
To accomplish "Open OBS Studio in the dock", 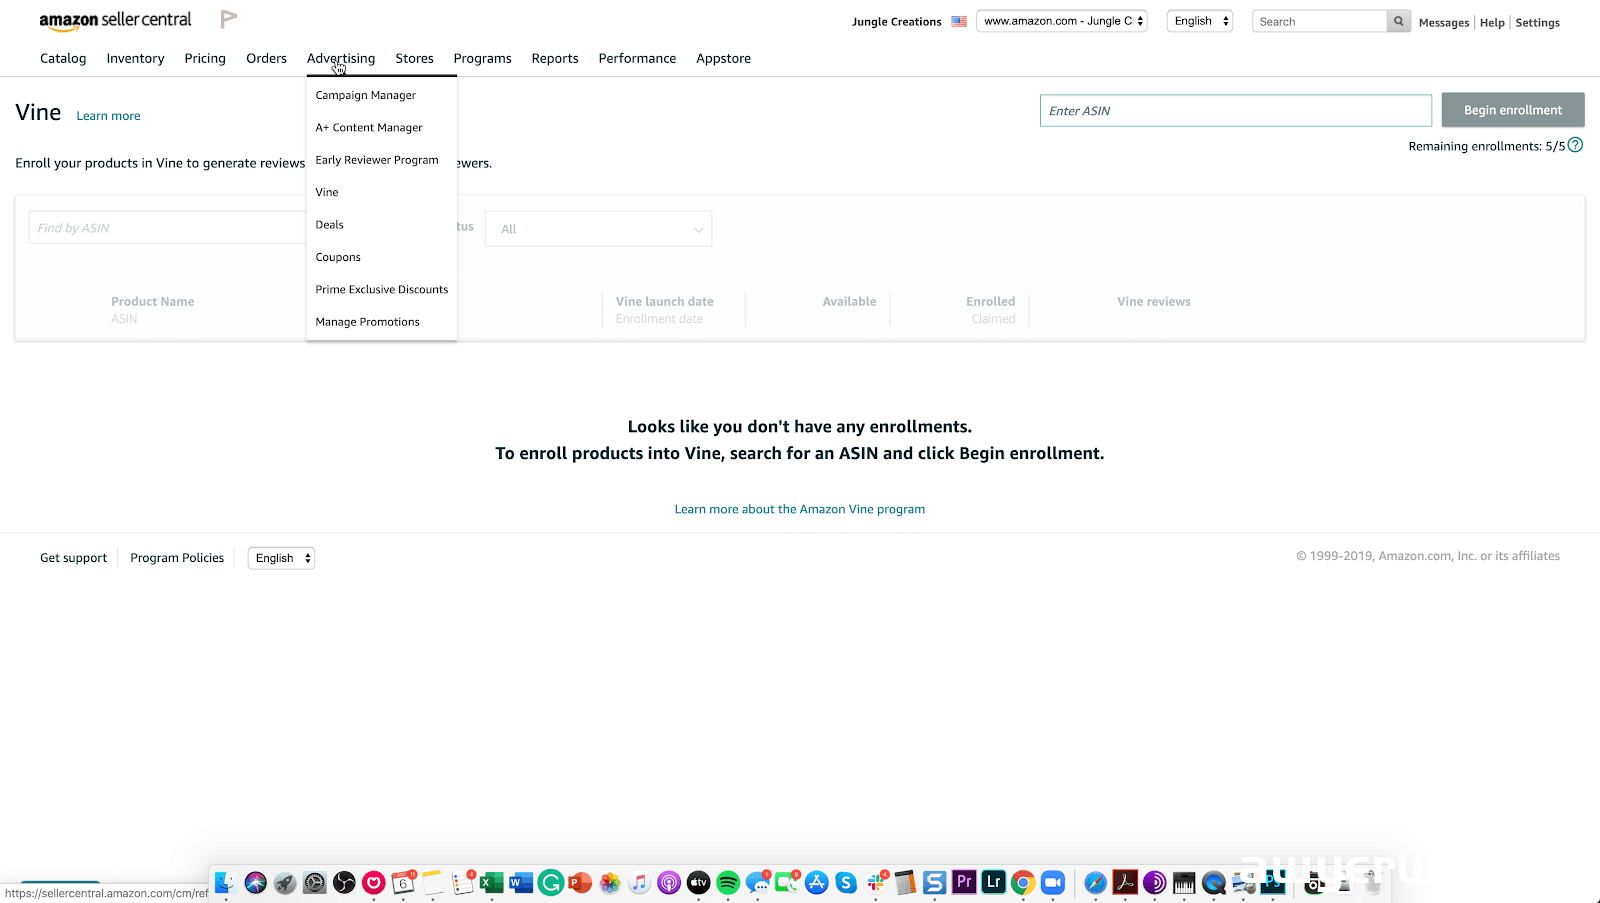I will [x=344, y=882].
